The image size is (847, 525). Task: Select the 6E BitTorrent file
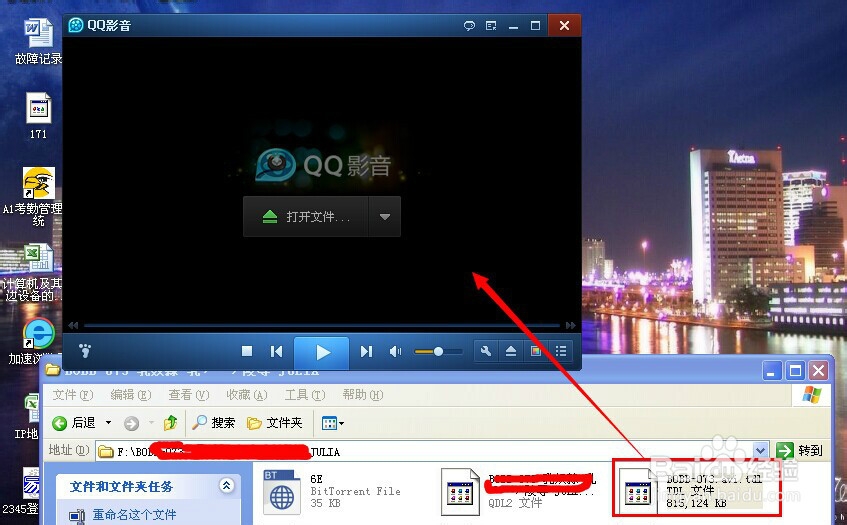pos(333,492)
